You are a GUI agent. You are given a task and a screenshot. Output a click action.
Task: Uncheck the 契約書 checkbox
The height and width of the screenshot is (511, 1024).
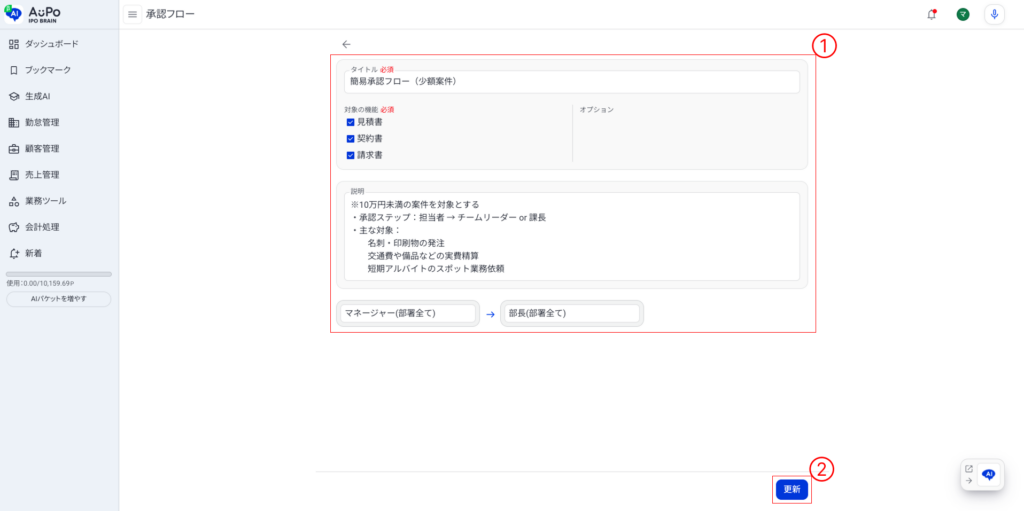pos(351,139)
